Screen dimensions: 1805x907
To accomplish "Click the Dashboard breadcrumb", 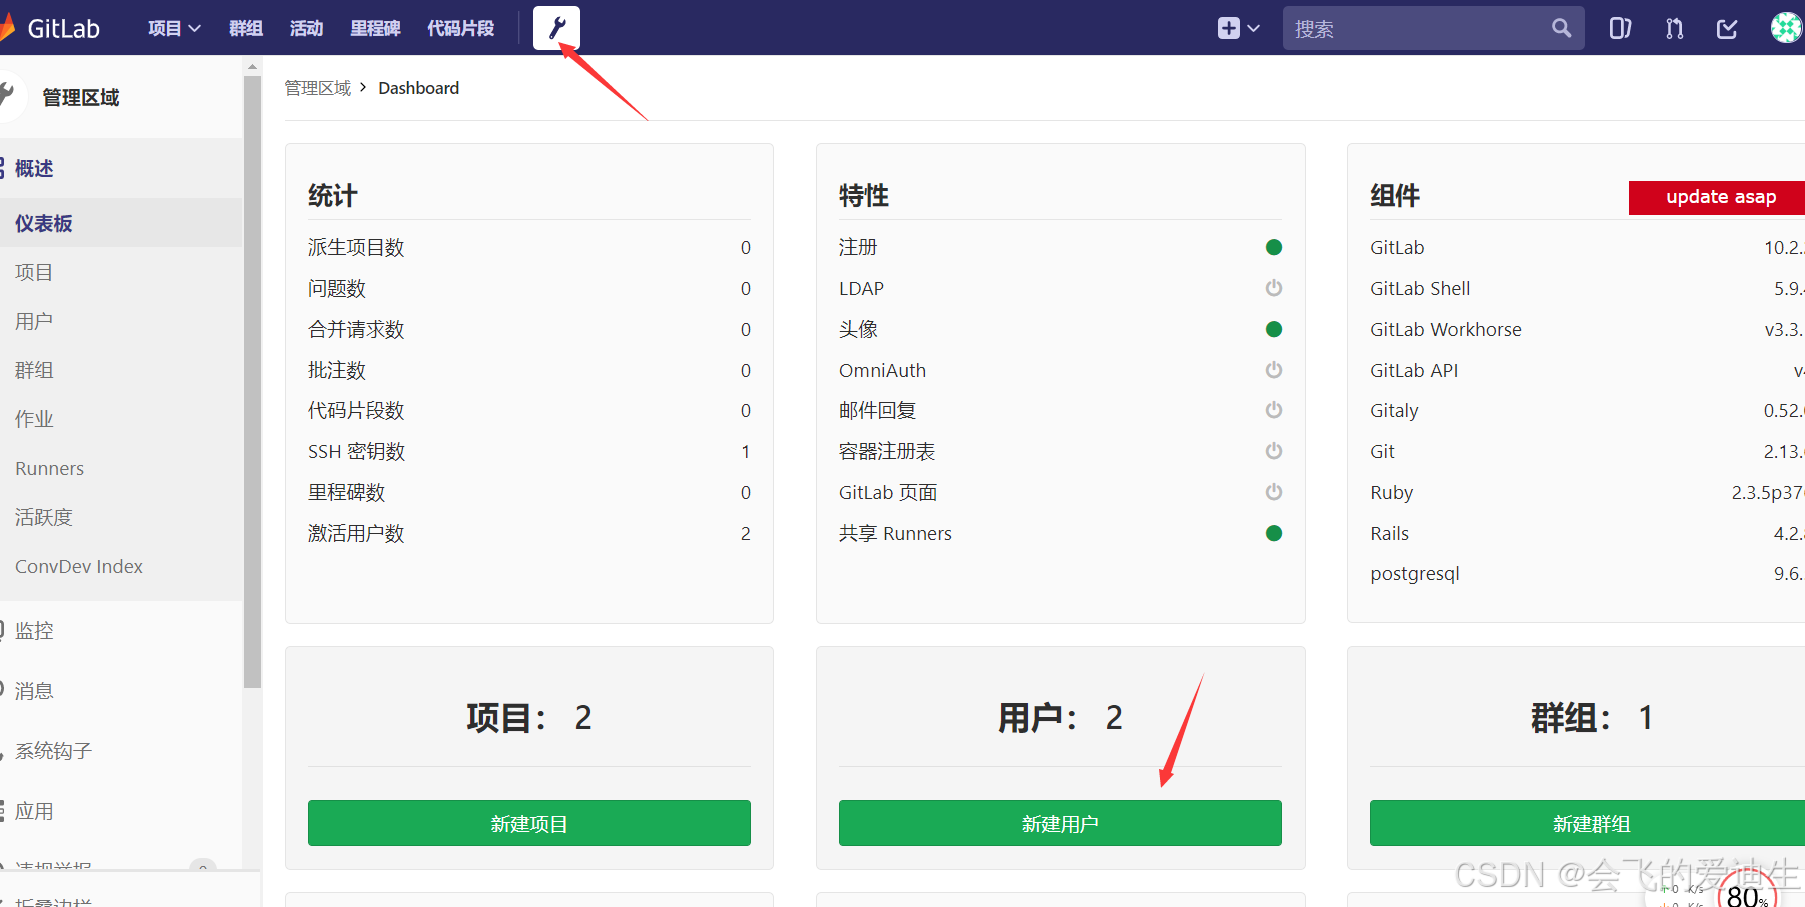I will 418,88.
